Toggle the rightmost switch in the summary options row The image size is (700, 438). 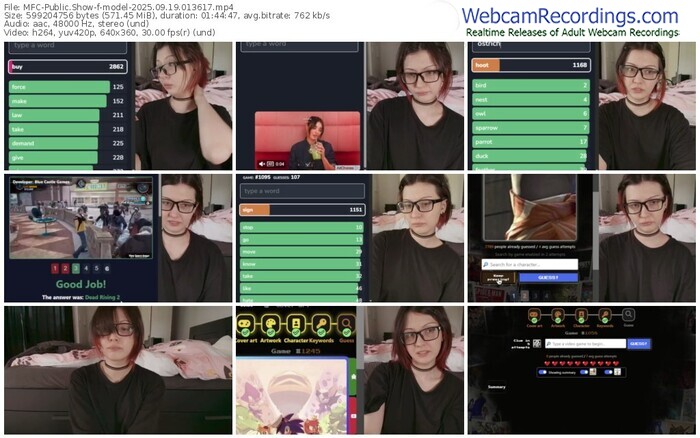click(x=608, y=372)
